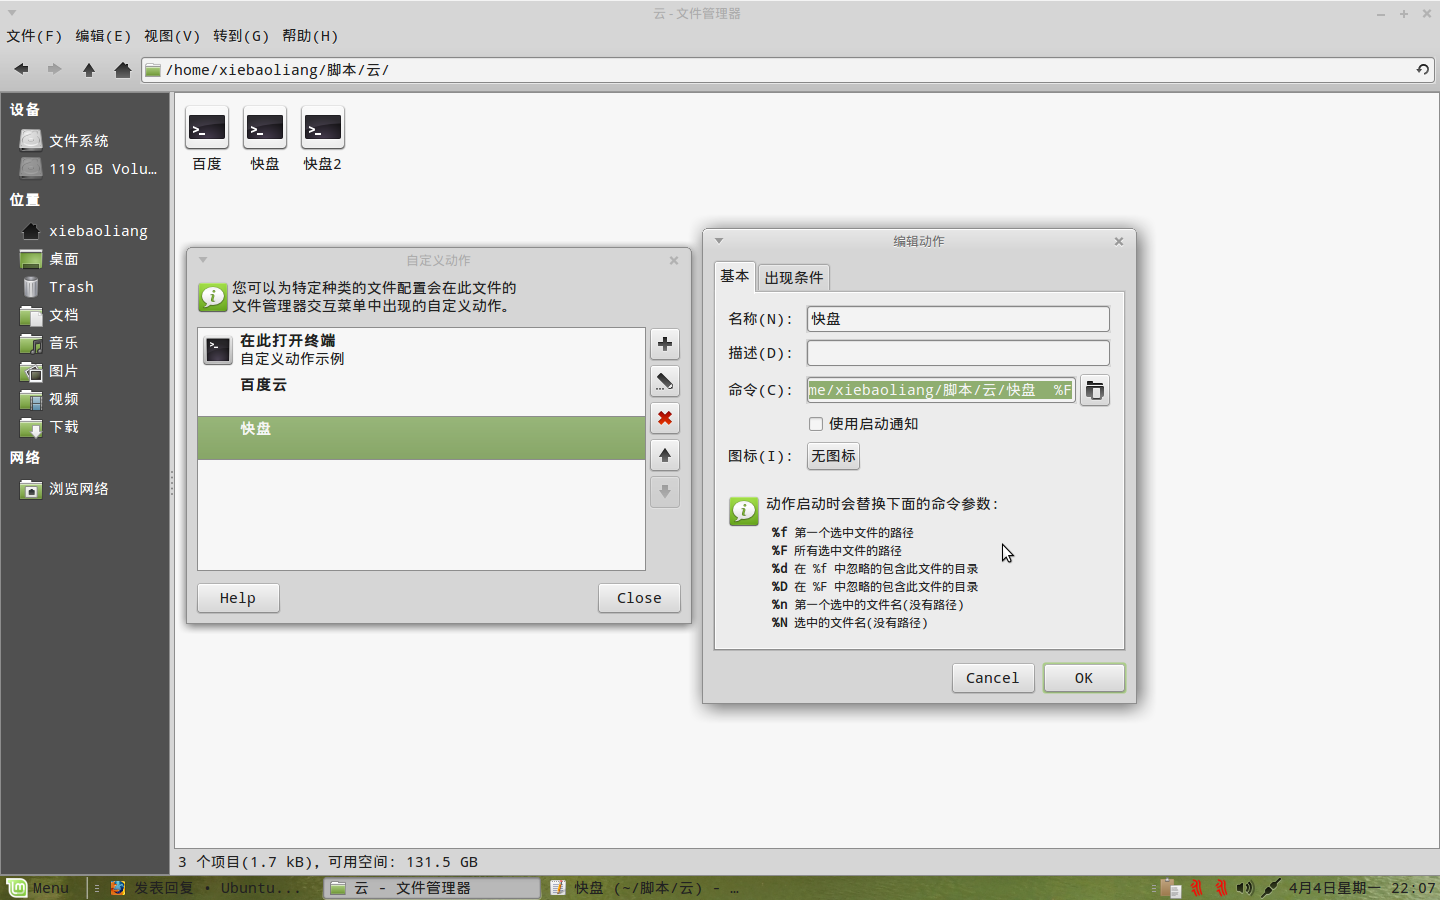Open the 119 GB Volume device
This screenshot has width=1440, height=900.
click(x=90, y=168)
